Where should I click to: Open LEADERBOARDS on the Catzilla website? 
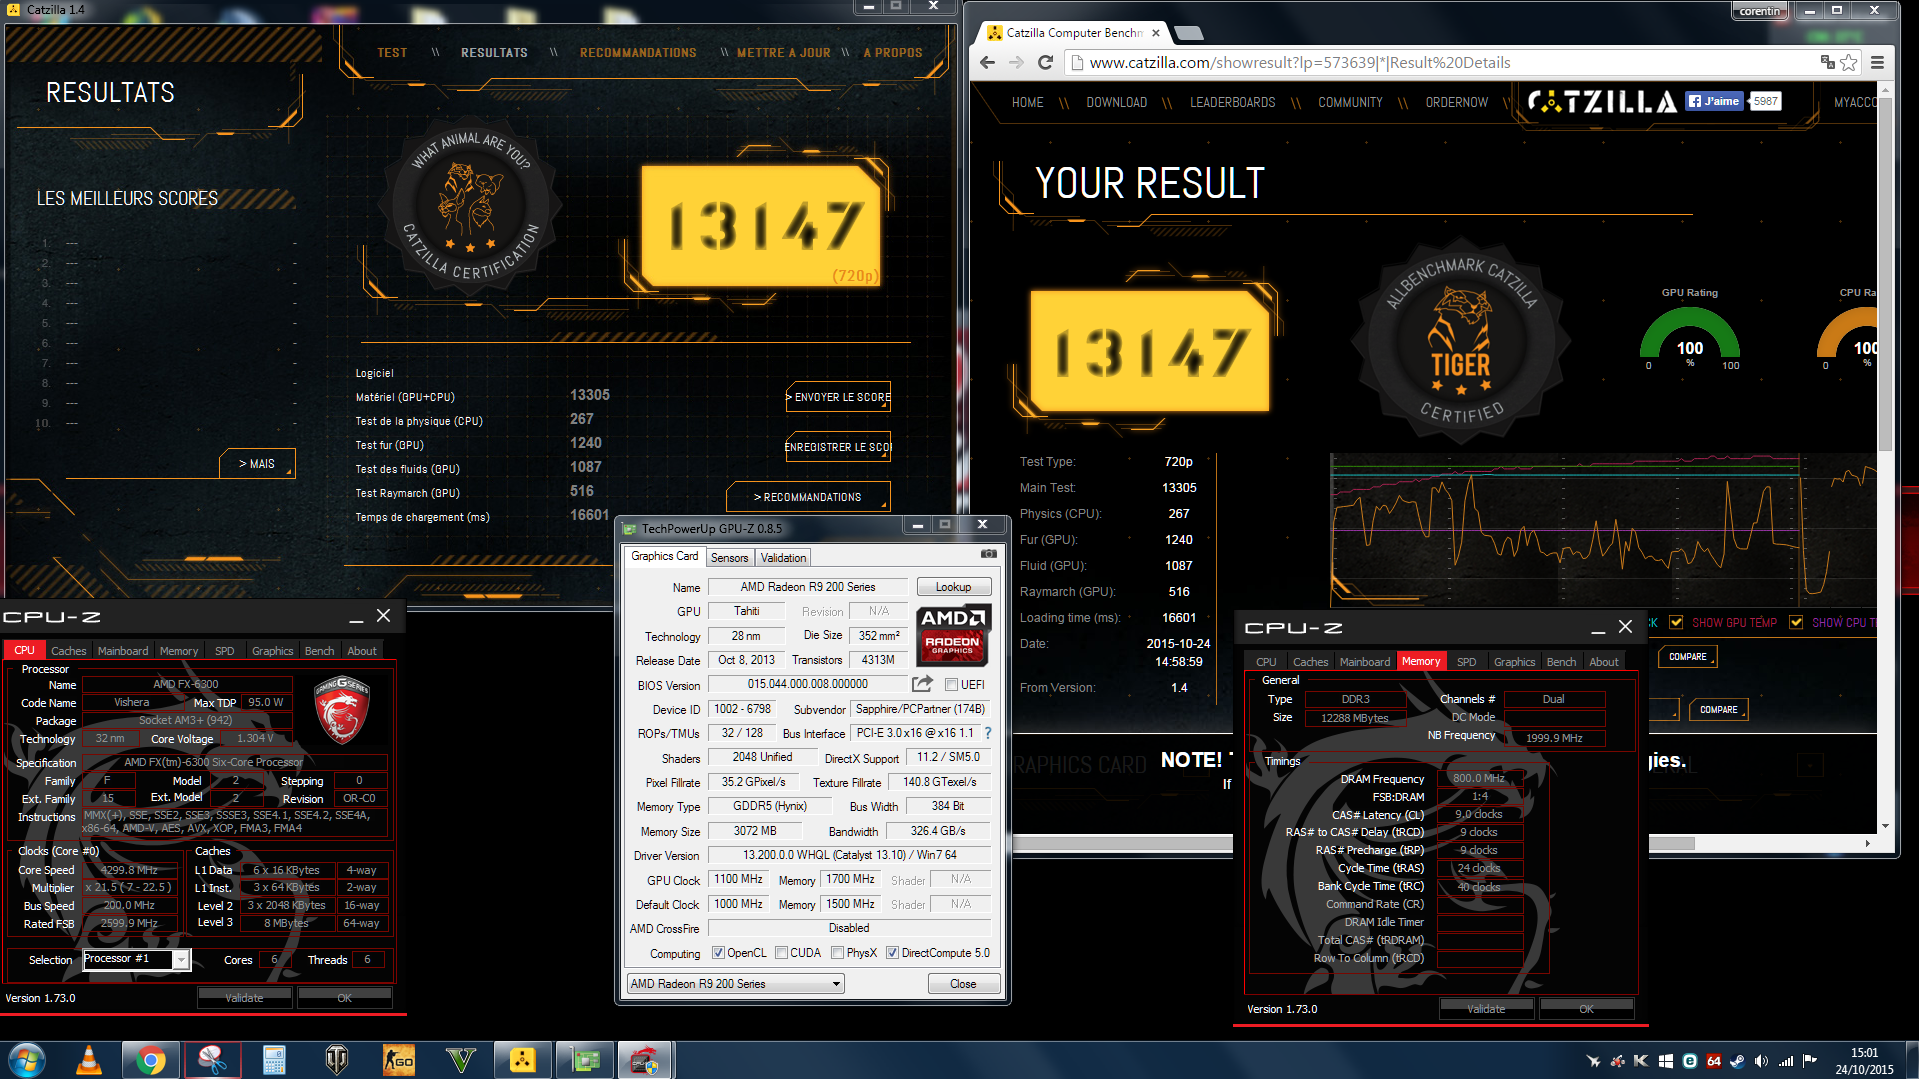coord(1232,102)
